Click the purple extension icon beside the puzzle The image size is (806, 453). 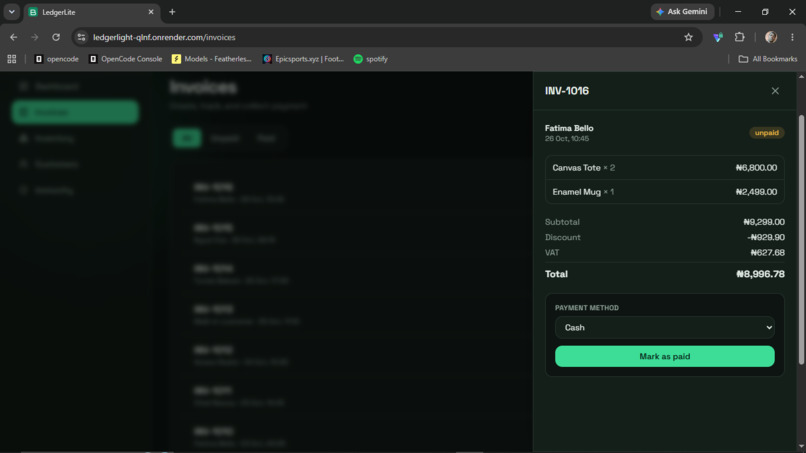(x=718, y=37)
